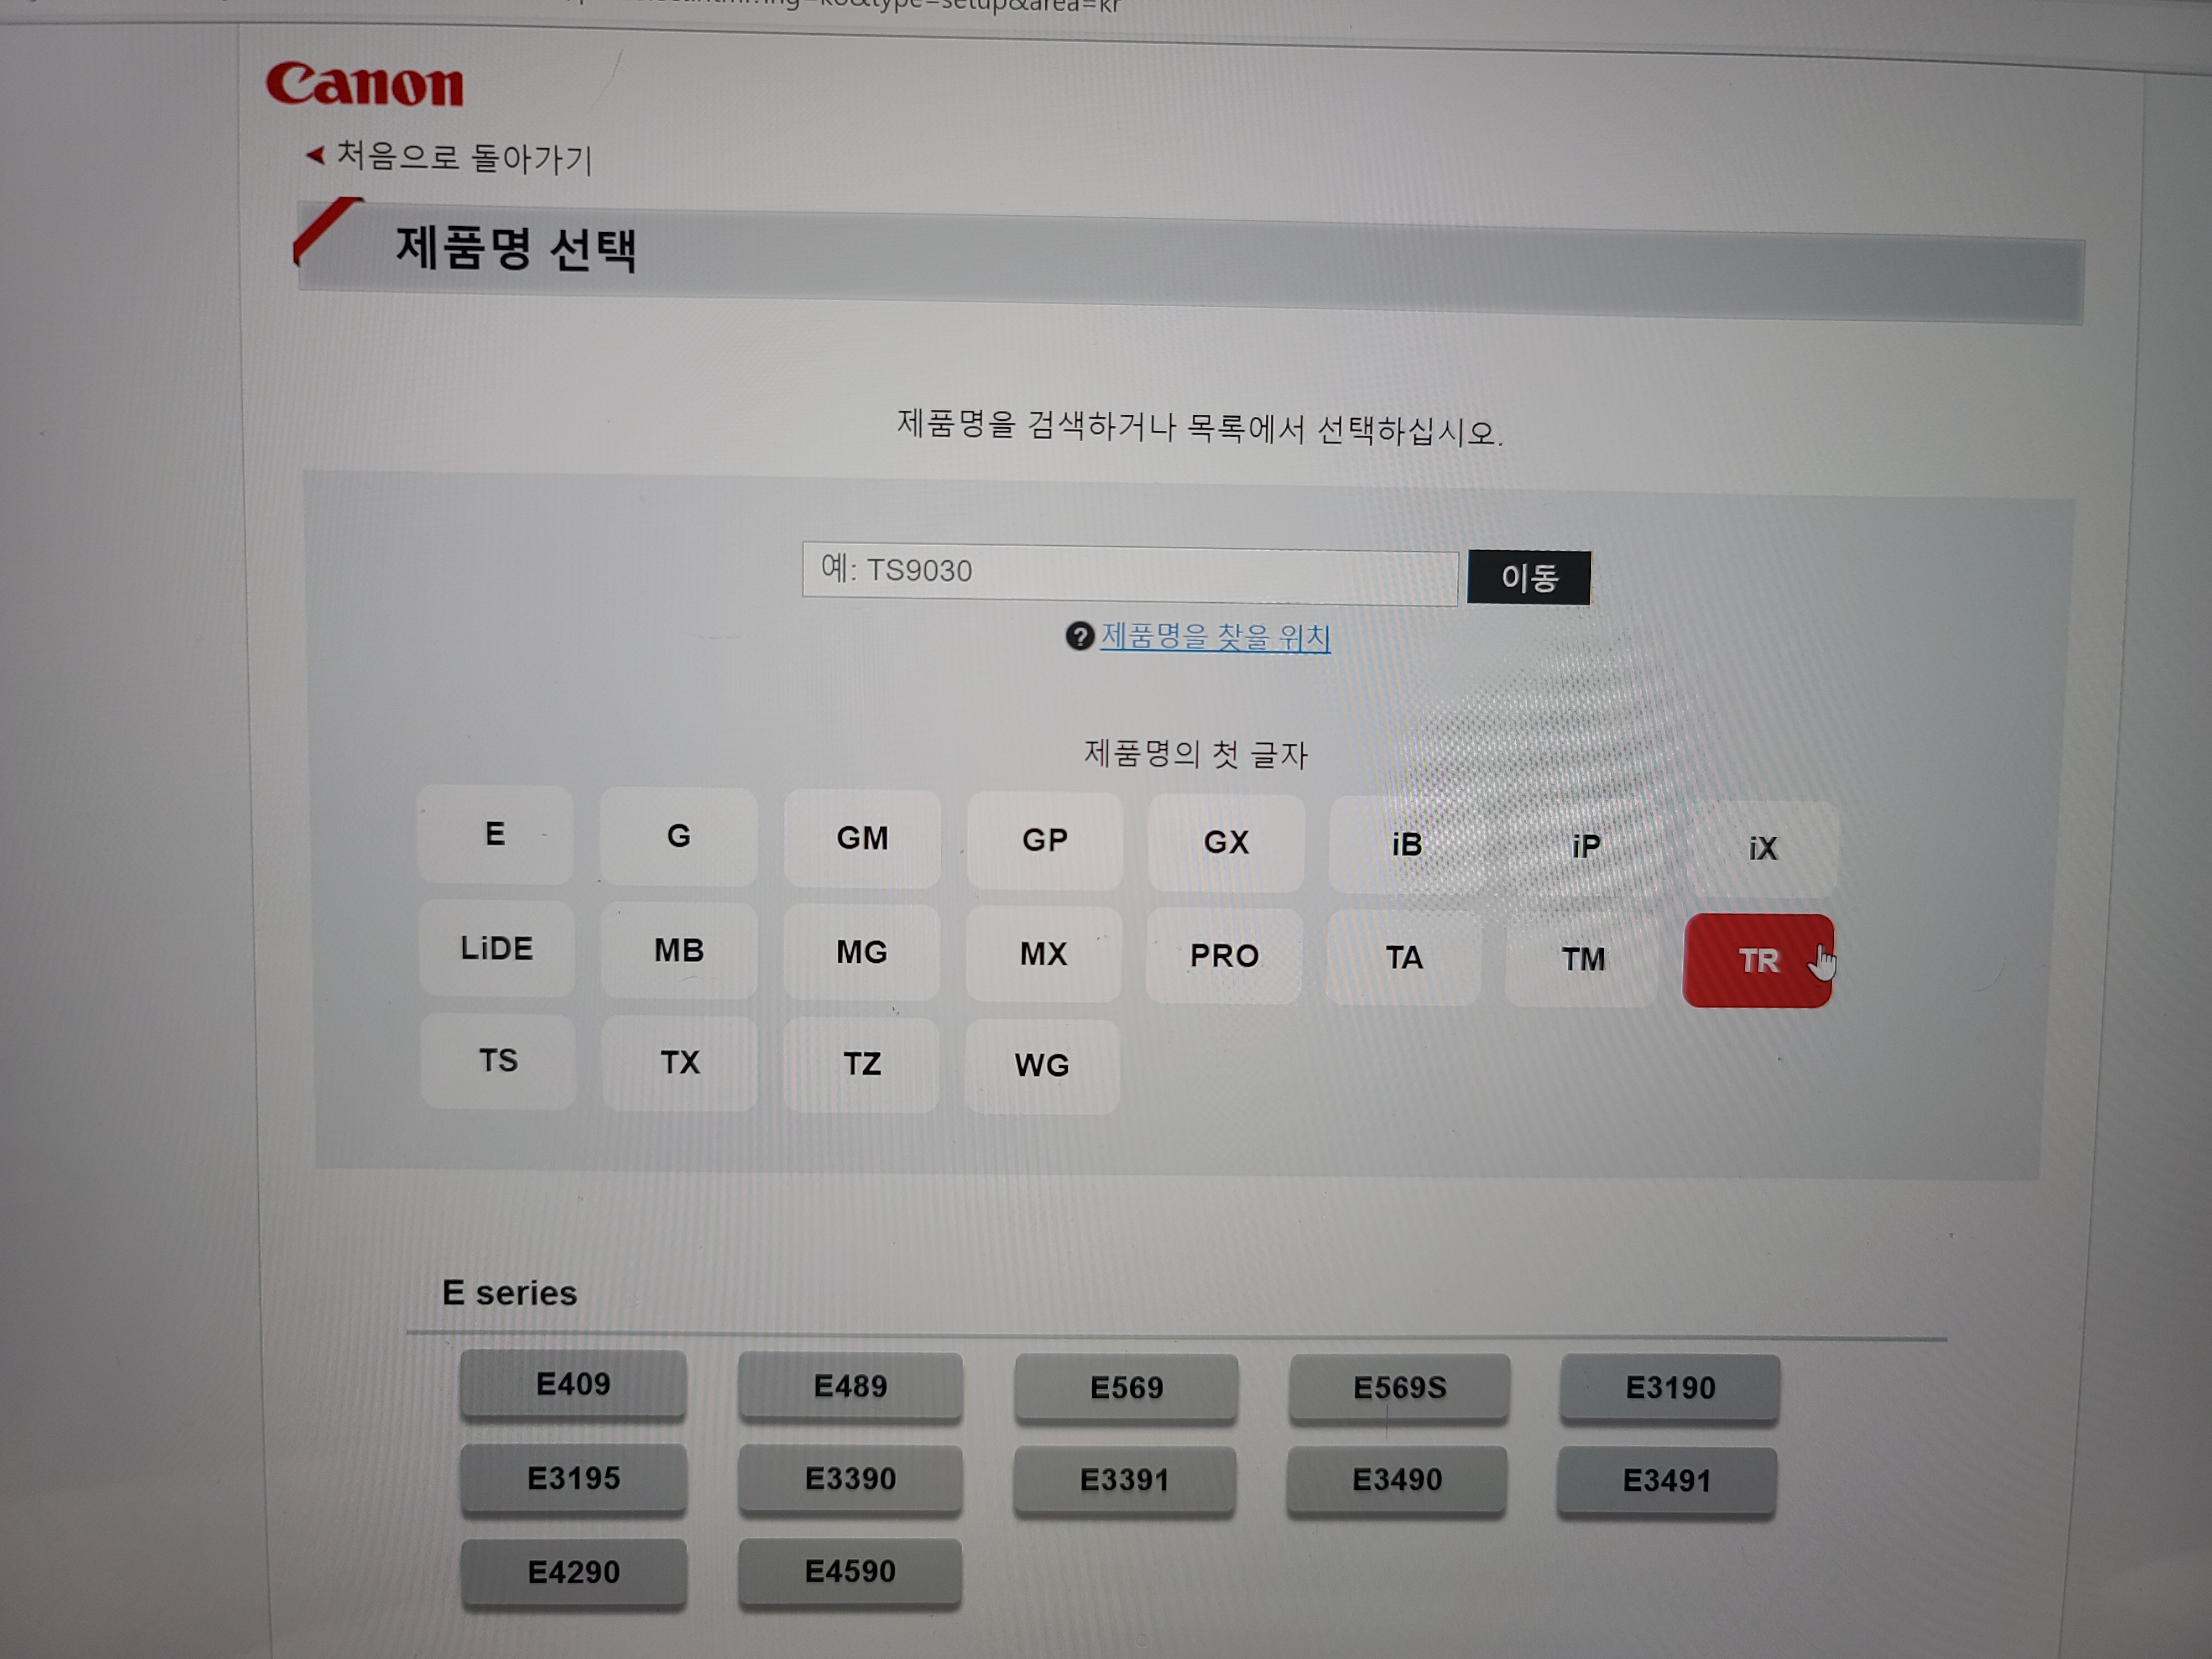Screen dimensions: 2212x1659
Task: Select the LiDE series tile
Action: [496, 949]
